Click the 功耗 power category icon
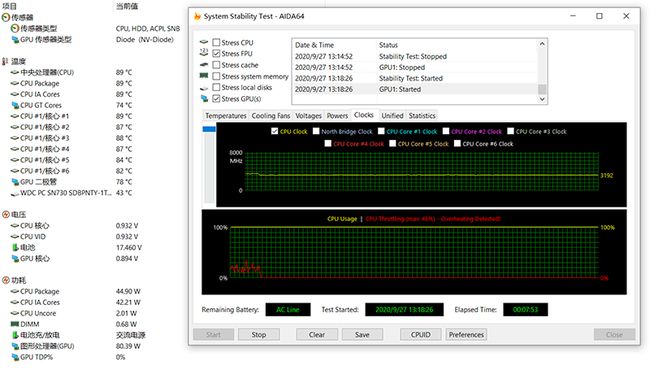This screenshot has height=370, width=650. [x=6, y=281]
